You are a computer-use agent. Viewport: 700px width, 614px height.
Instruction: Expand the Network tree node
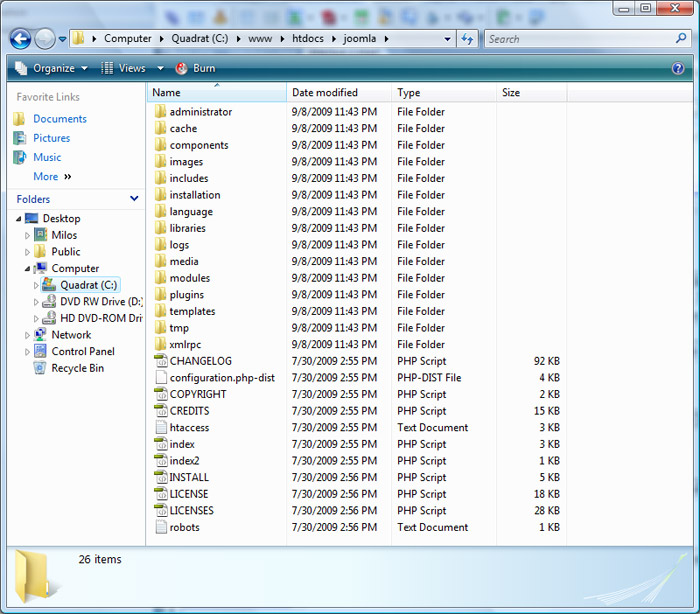pyautogui.click(x=28, y=335)
